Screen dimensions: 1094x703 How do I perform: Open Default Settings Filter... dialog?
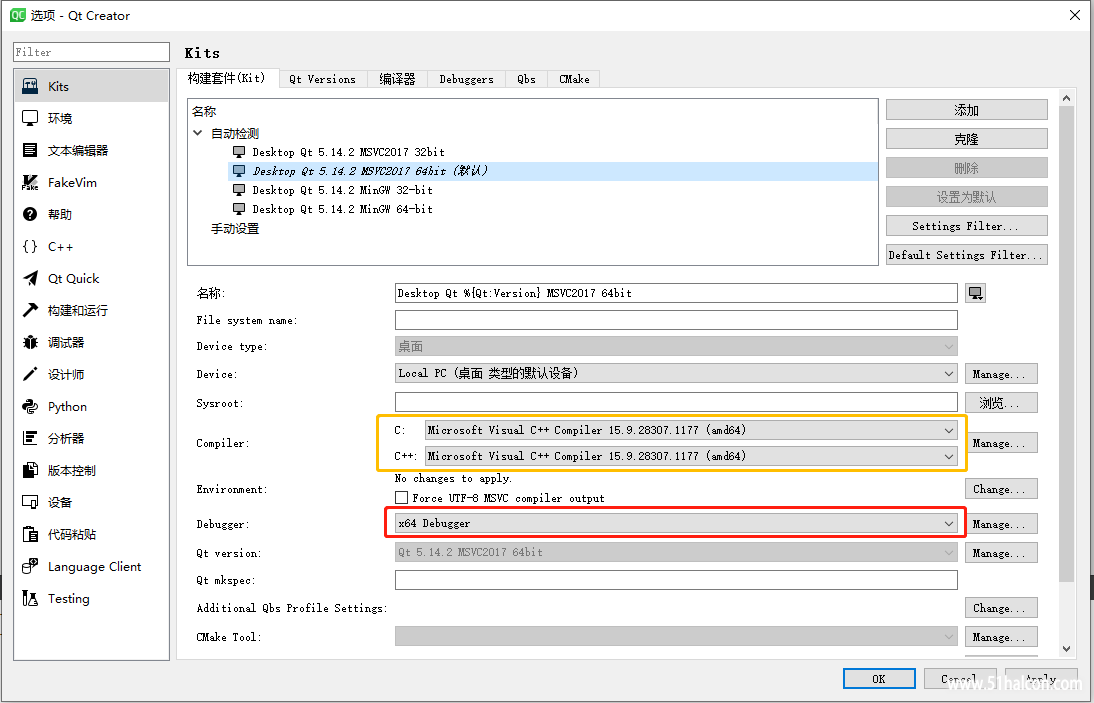coord(966,255)
